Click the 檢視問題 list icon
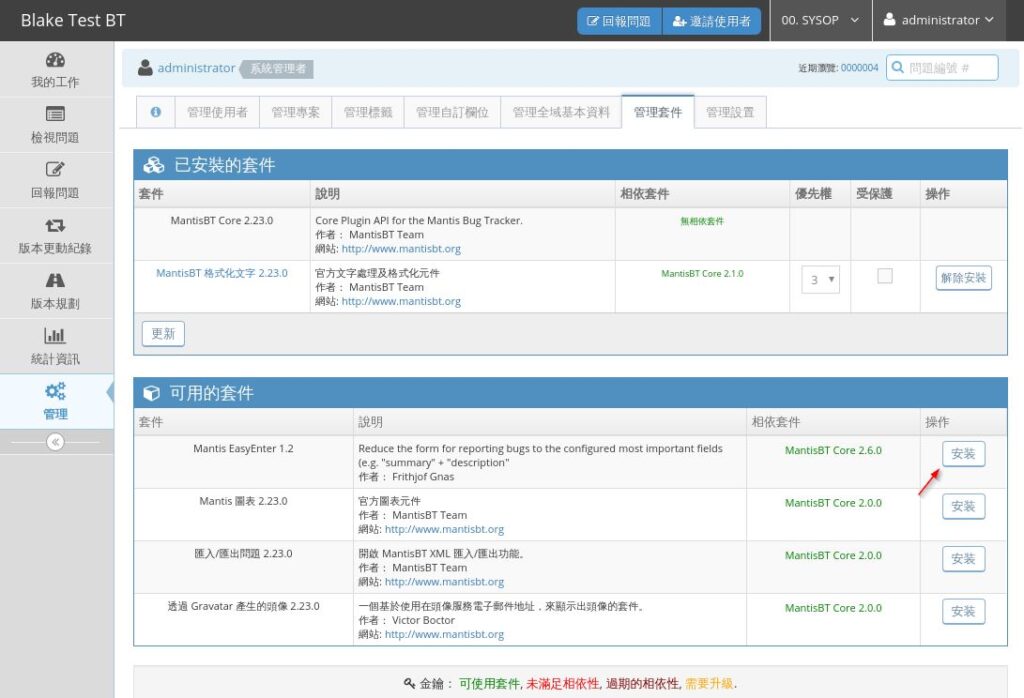 [55, 115]
